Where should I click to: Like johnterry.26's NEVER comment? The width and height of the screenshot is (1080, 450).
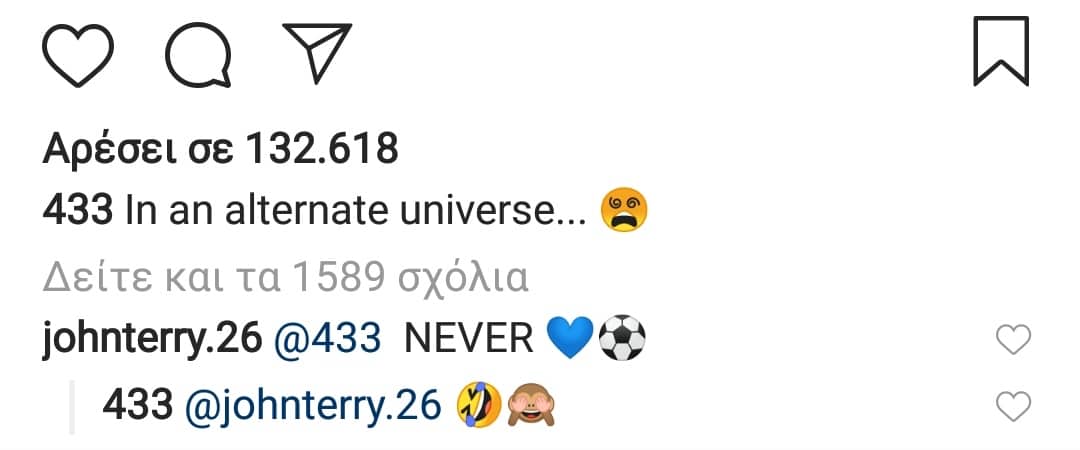[1014, 340]
